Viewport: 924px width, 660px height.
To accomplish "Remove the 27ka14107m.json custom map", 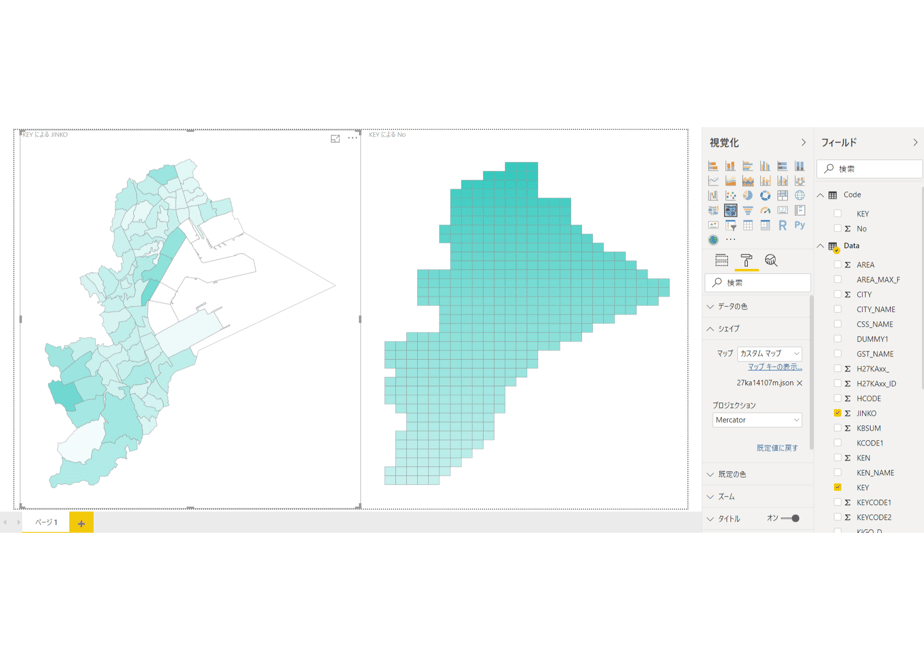I will (800, 383).
